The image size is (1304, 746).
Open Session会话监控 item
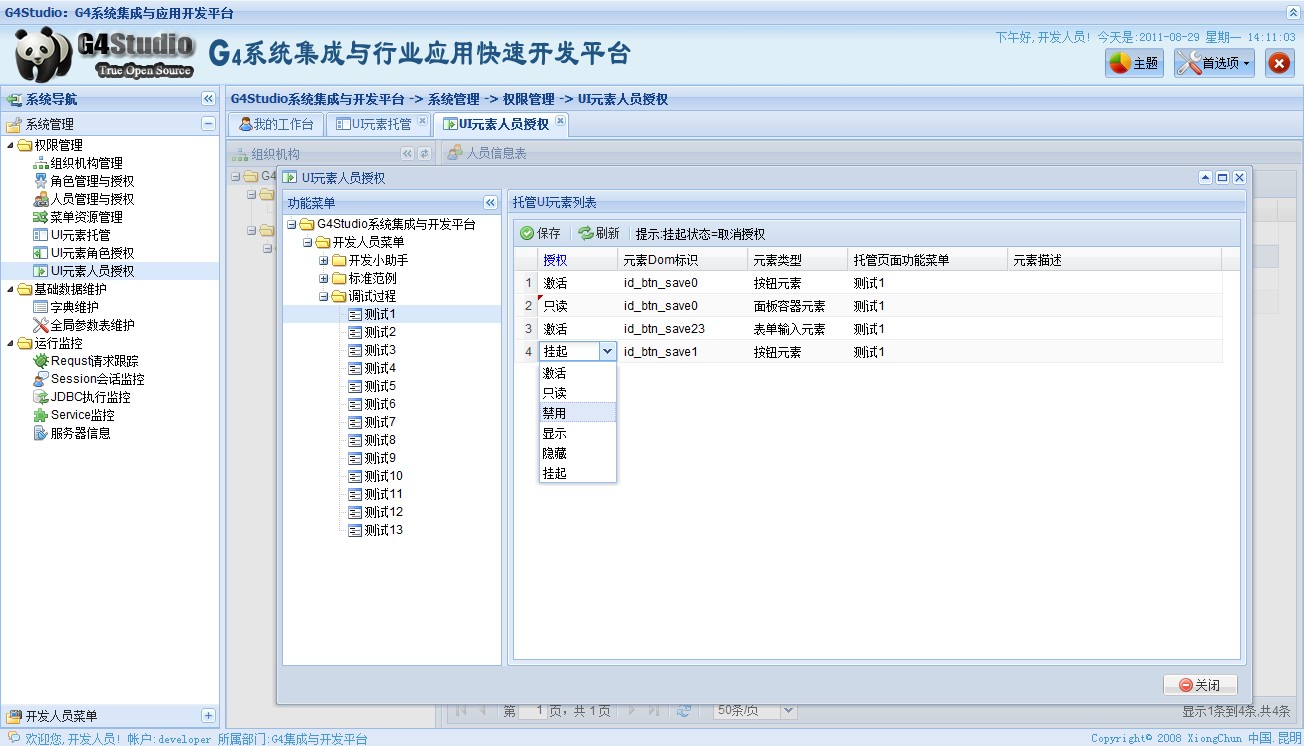[97, 380]
